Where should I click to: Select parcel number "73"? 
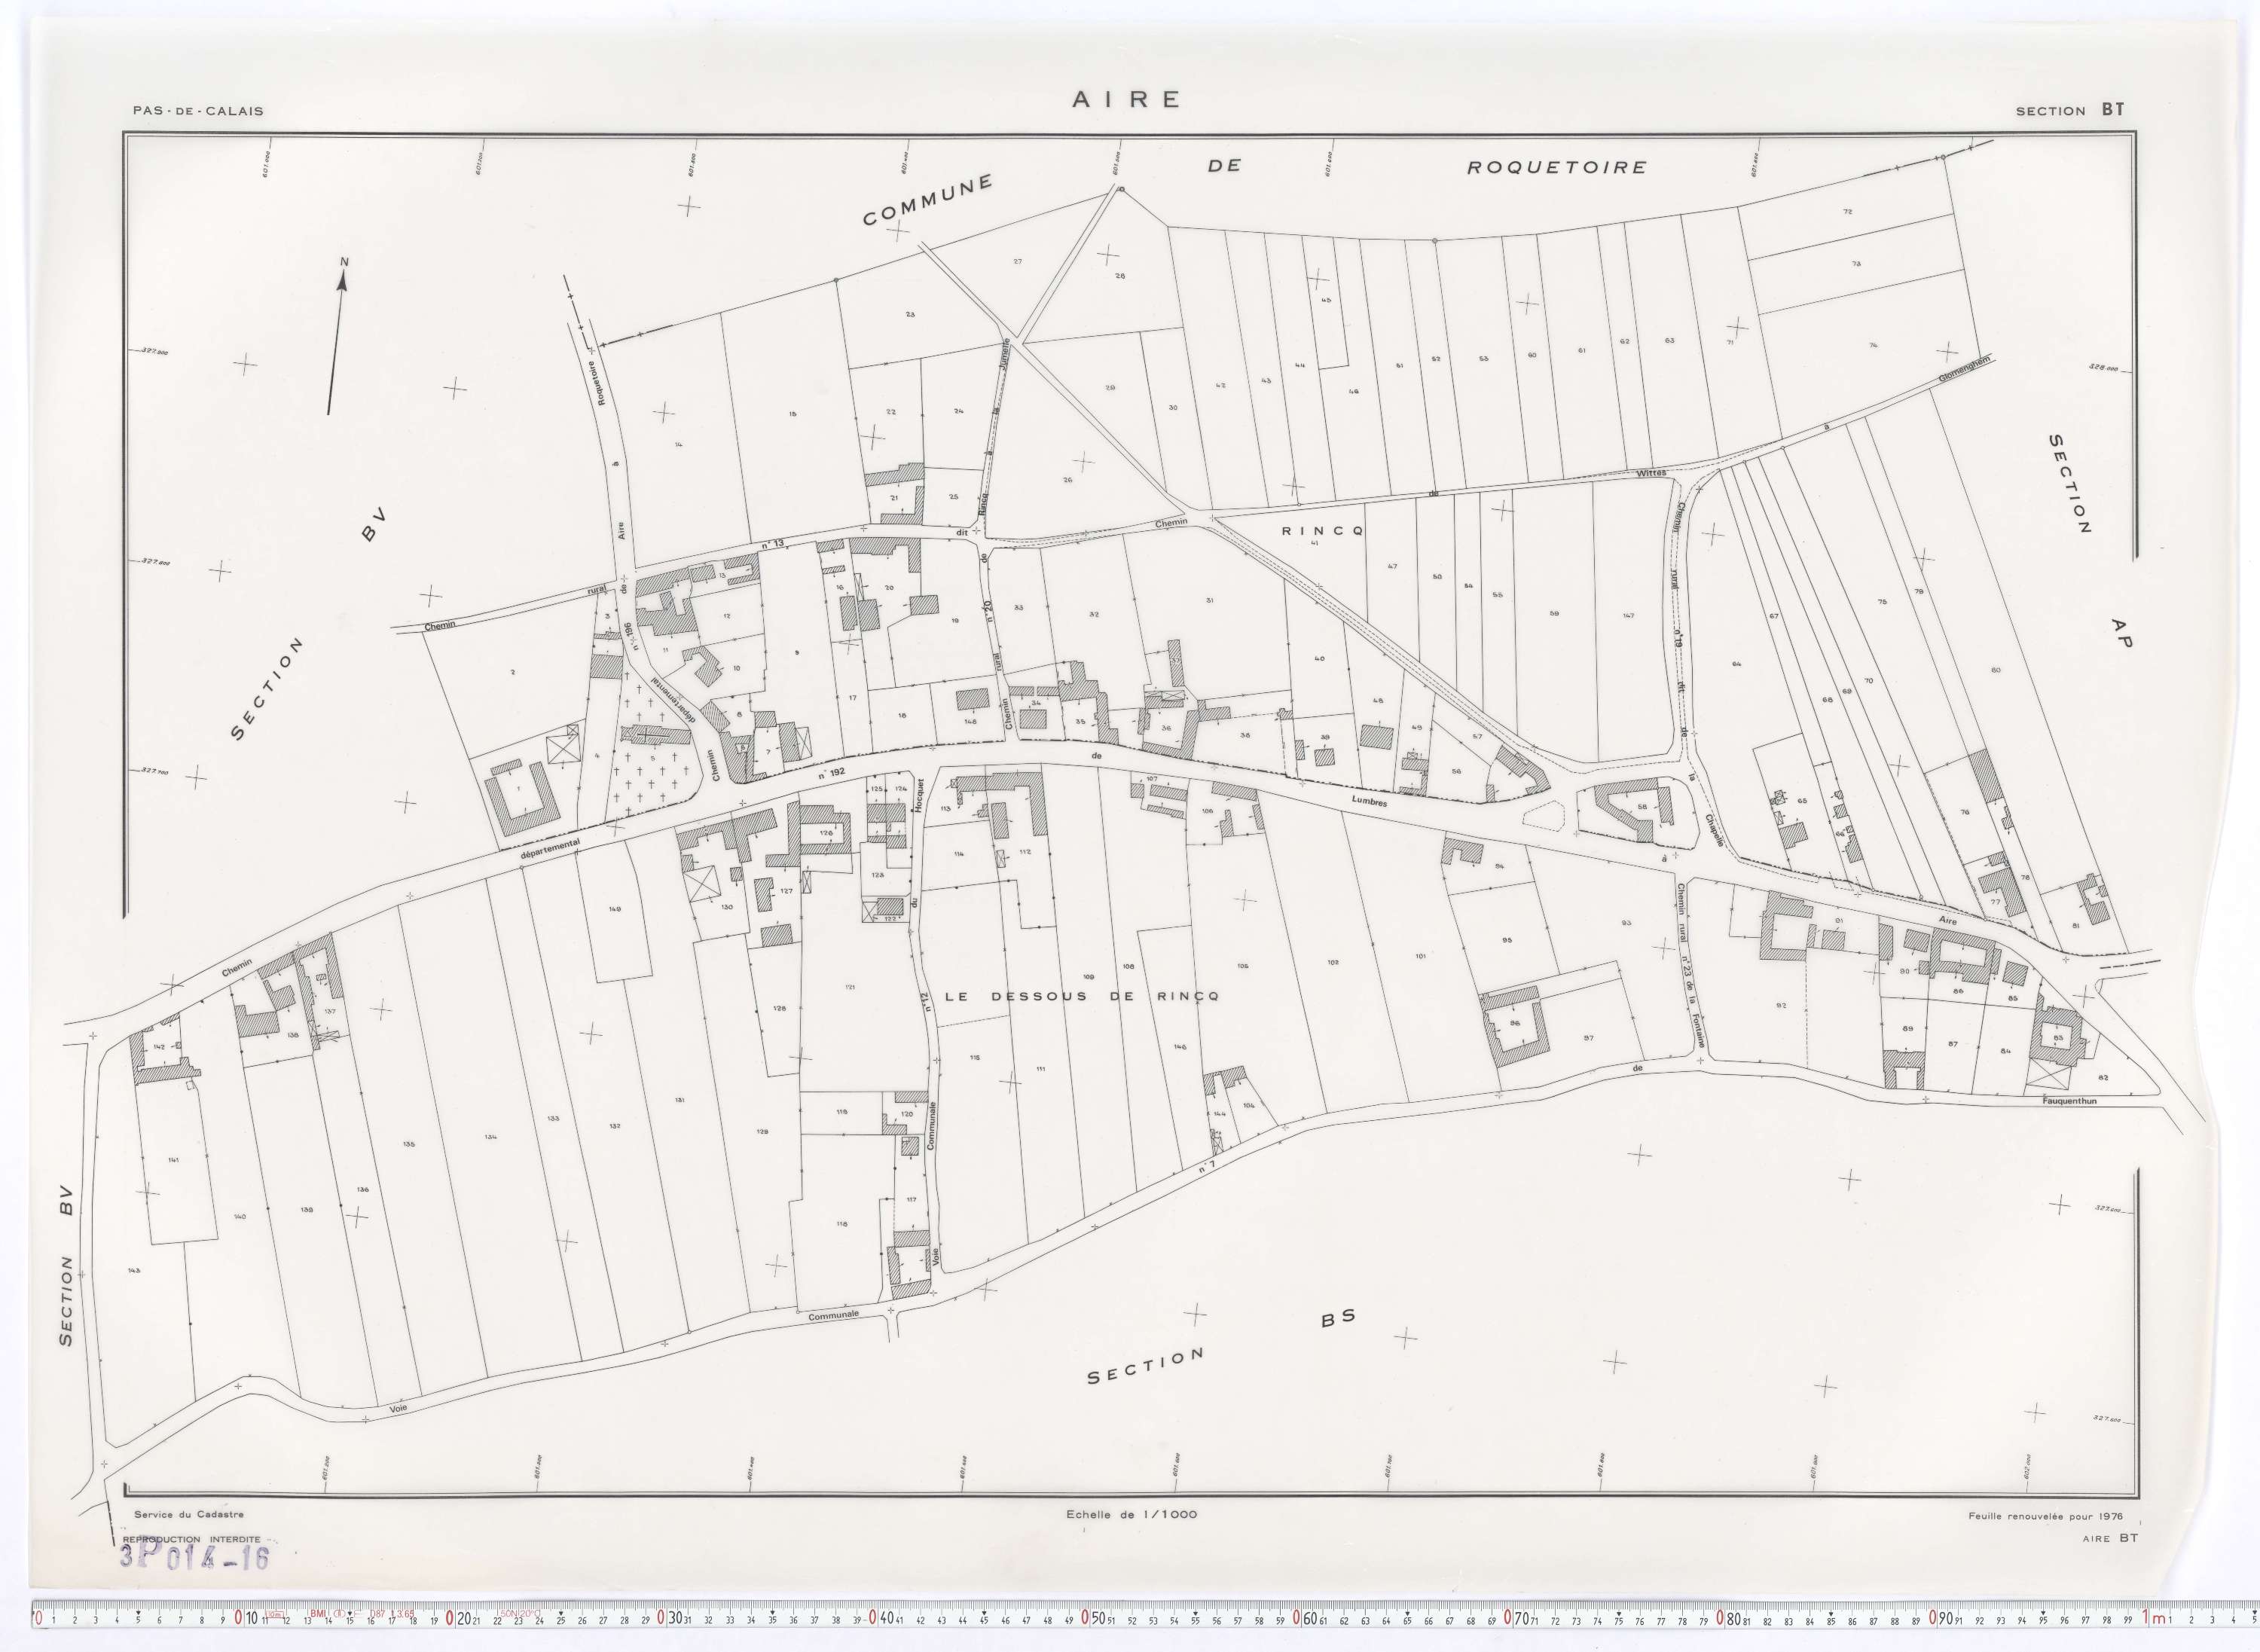1856,264
